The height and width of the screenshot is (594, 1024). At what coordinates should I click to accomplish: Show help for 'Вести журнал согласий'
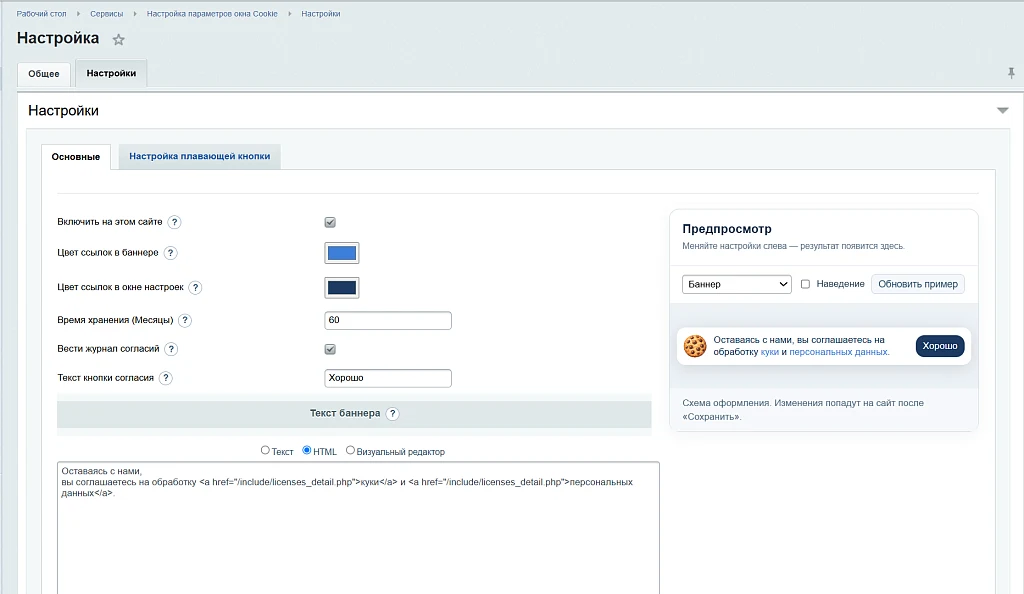(x=171, y=349)
